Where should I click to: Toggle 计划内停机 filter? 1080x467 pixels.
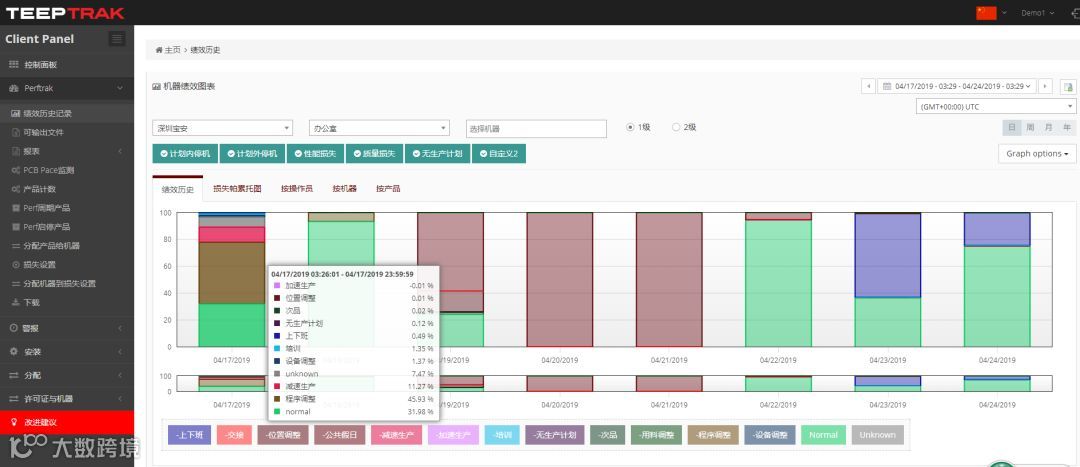pyautogui.click(x=185, y=154)
